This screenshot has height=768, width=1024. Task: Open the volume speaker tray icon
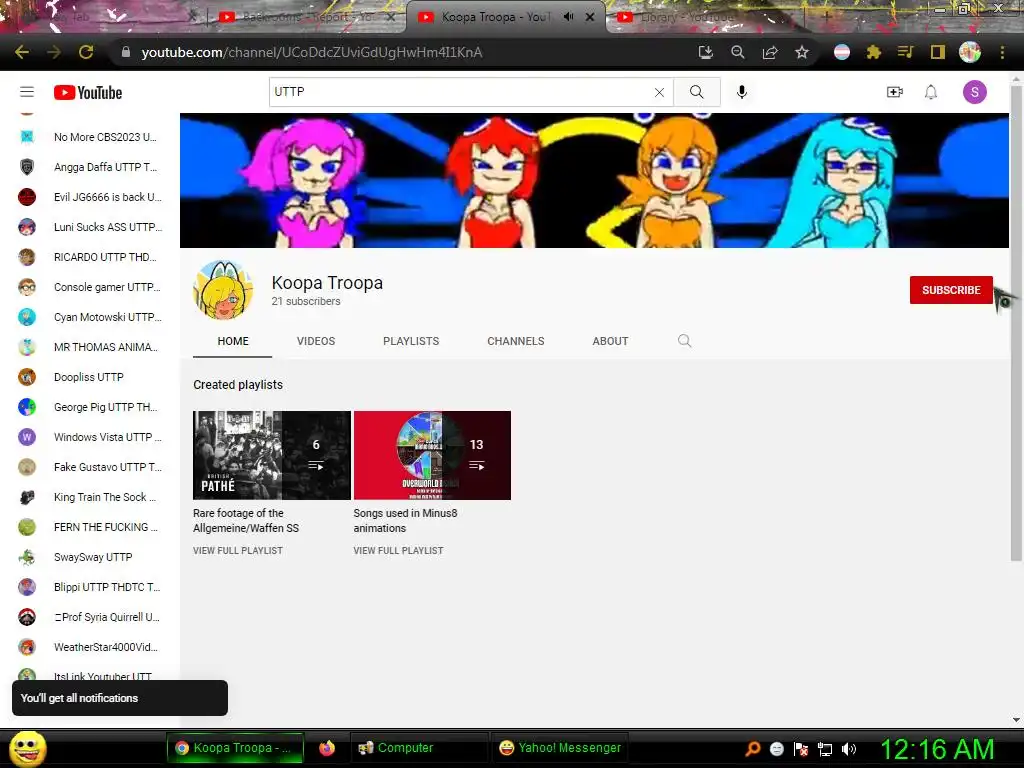[x=849, y=749]
